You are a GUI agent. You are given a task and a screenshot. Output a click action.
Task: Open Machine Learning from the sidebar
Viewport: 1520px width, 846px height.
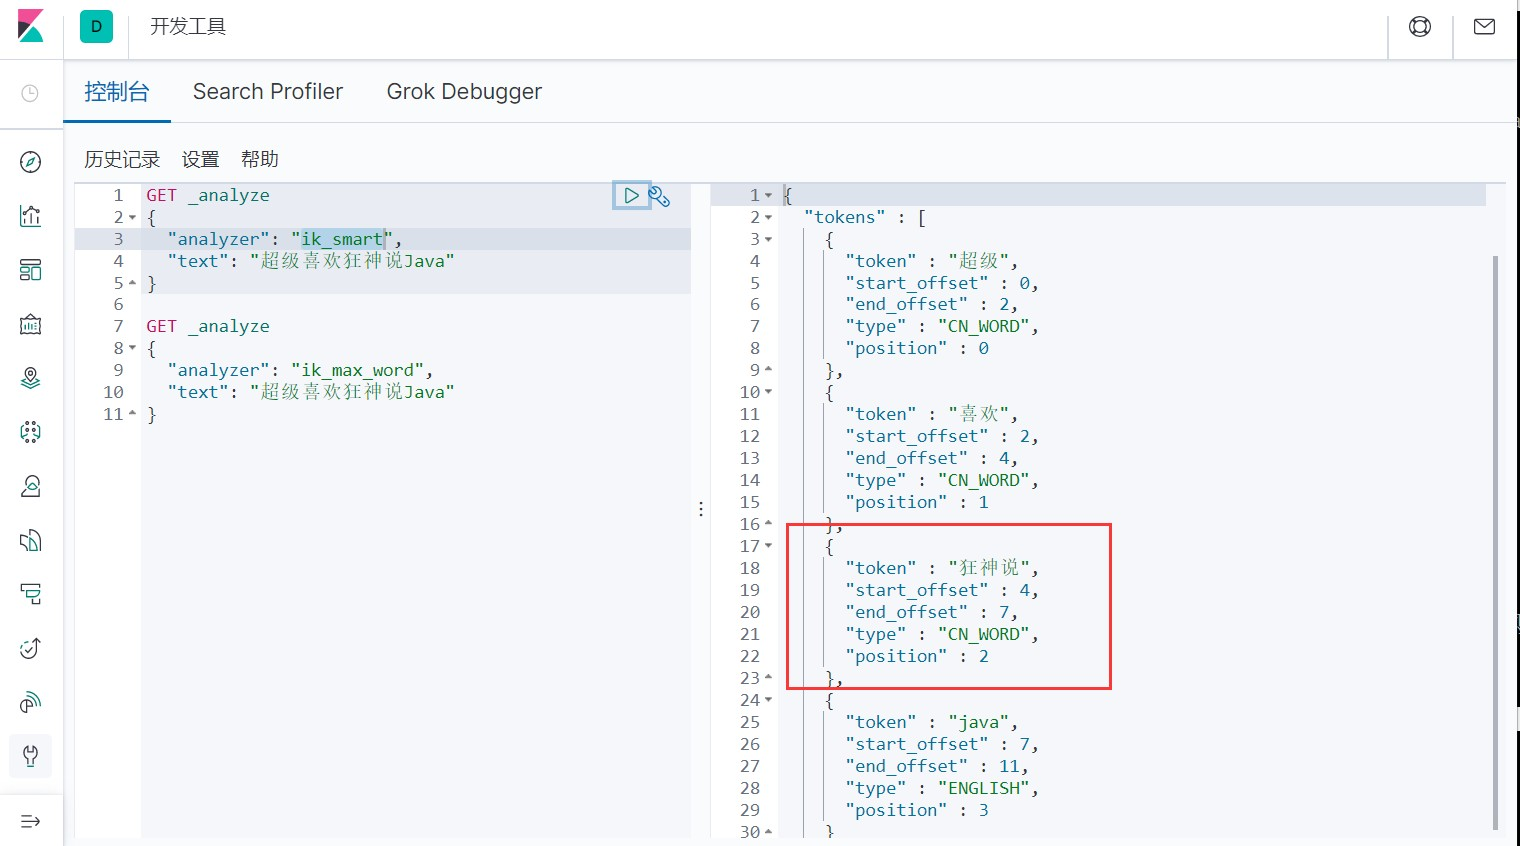tap(31, 432)
